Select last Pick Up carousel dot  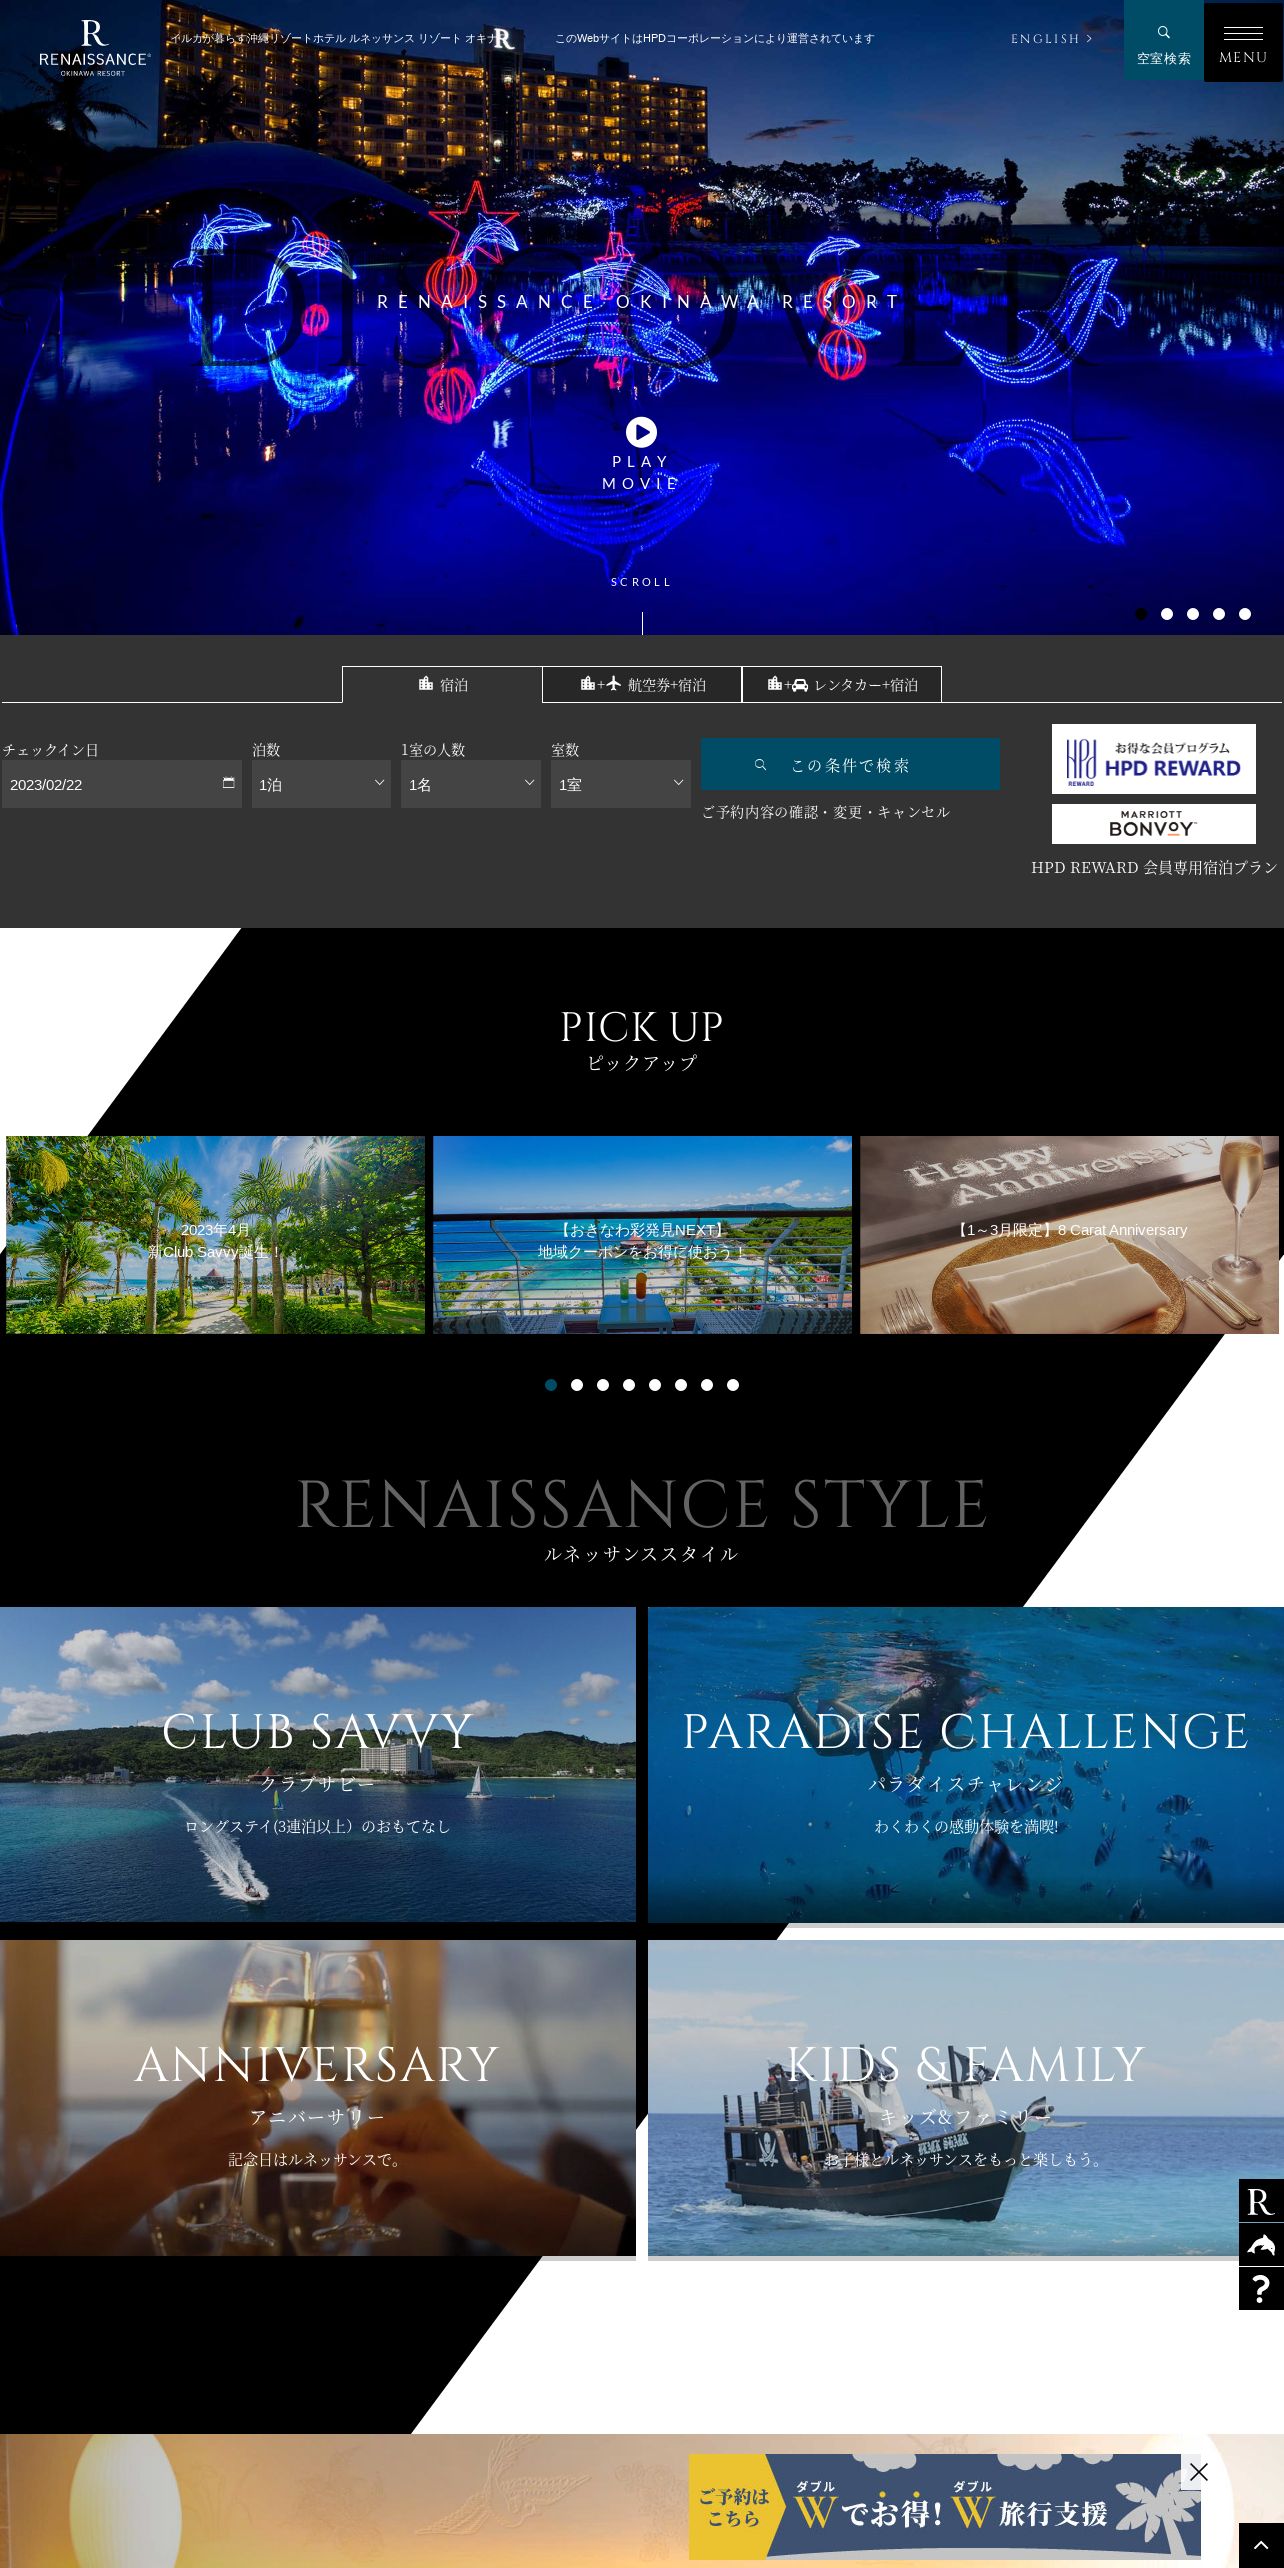point(733,1385)
